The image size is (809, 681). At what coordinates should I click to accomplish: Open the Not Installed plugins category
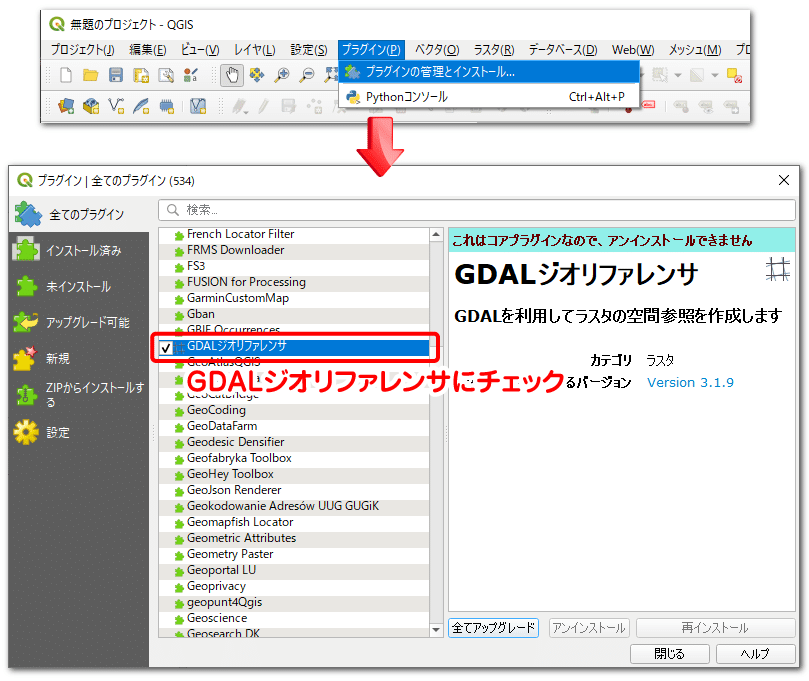pyautogui.click(x=79, y=287)
